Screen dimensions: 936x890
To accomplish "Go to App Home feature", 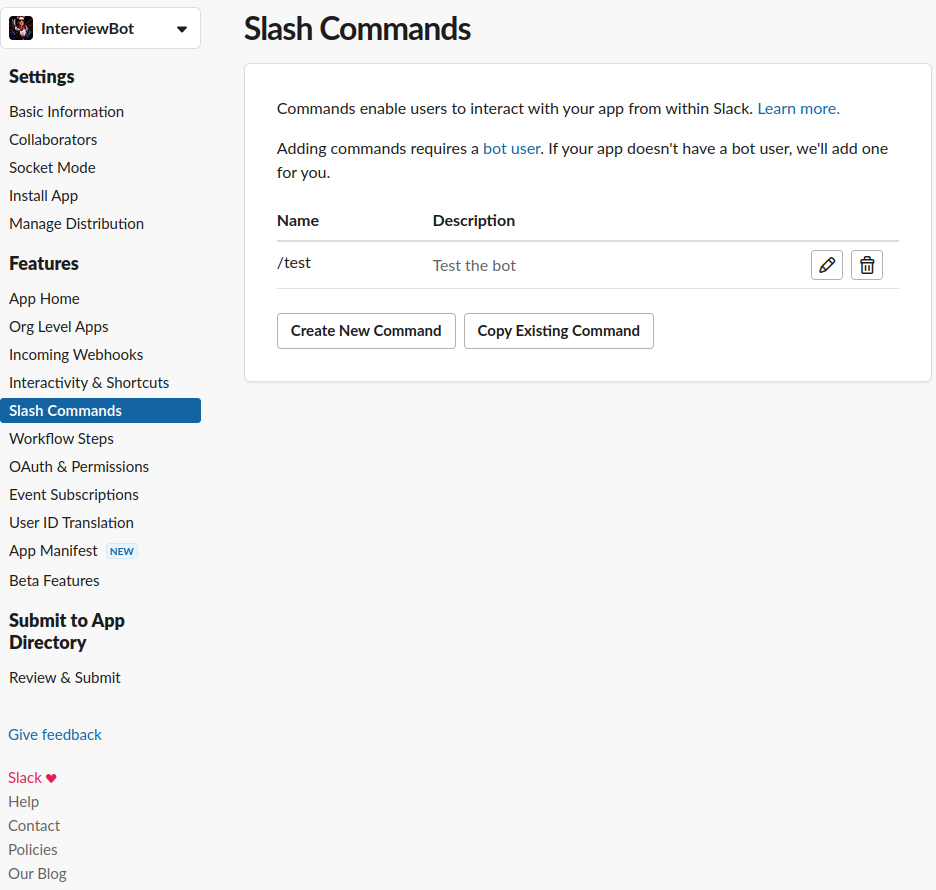I will (44, 298).
